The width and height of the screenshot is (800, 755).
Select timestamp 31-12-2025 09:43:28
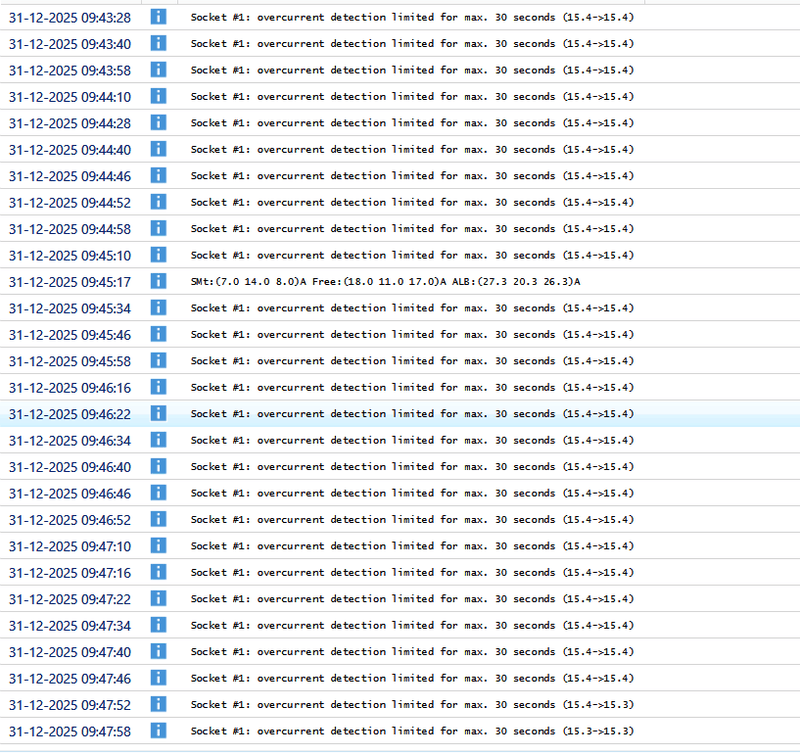pyautogui.click(x=70, y=18)
